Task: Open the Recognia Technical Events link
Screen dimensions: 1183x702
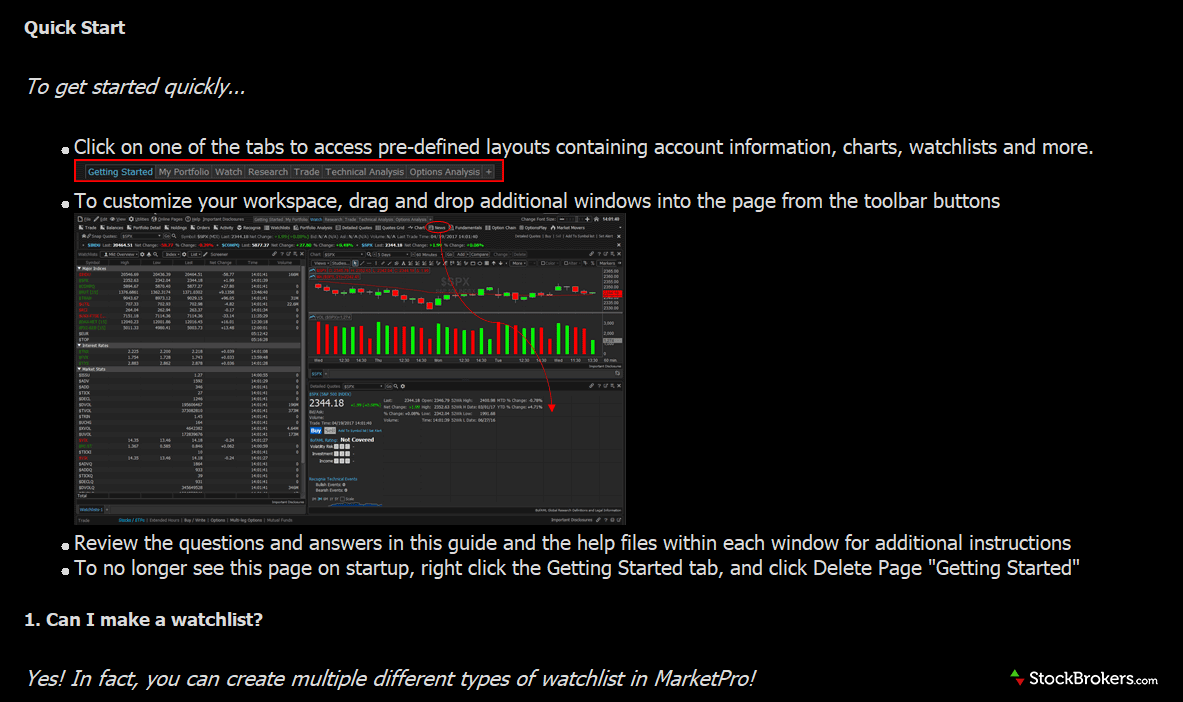Action: [333, 479]
